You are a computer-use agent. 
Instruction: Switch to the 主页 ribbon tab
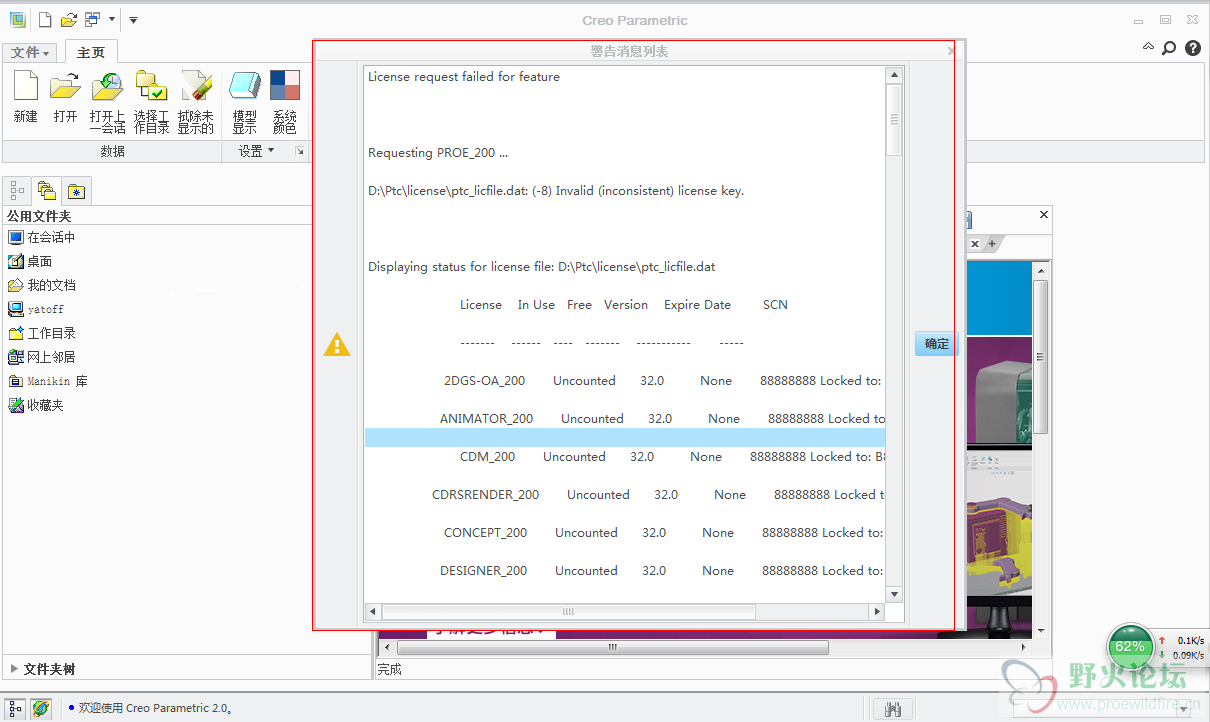[91, 52]
